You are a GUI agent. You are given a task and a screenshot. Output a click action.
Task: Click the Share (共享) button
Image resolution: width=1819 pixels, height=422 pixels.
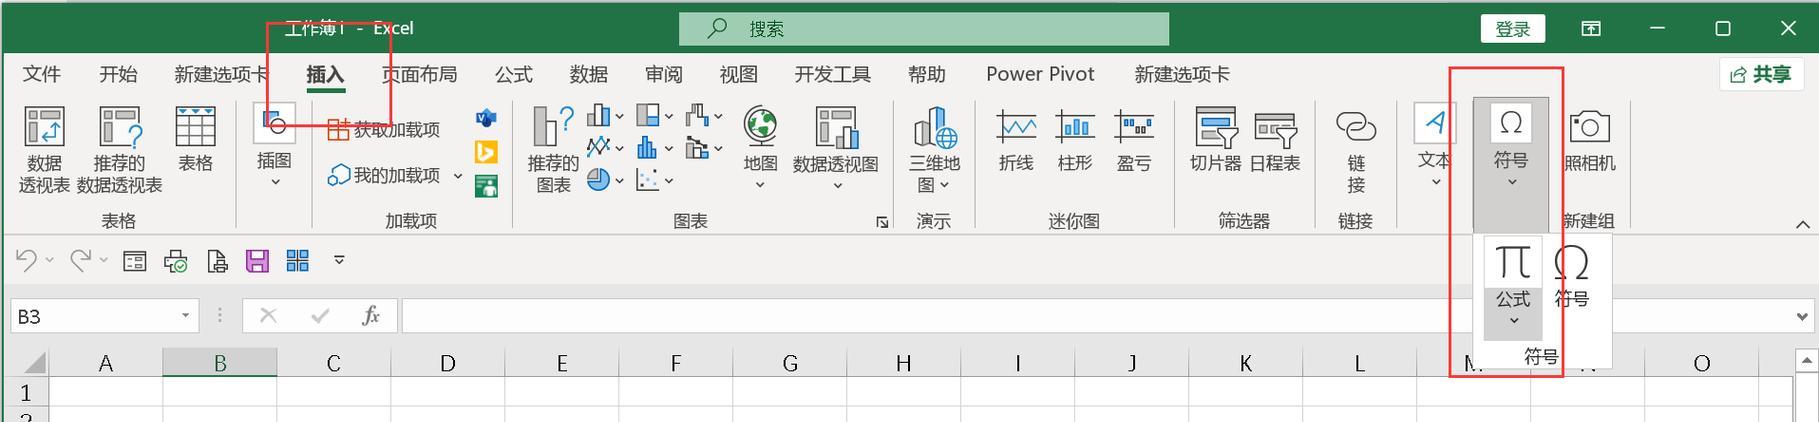point(1760,75)
